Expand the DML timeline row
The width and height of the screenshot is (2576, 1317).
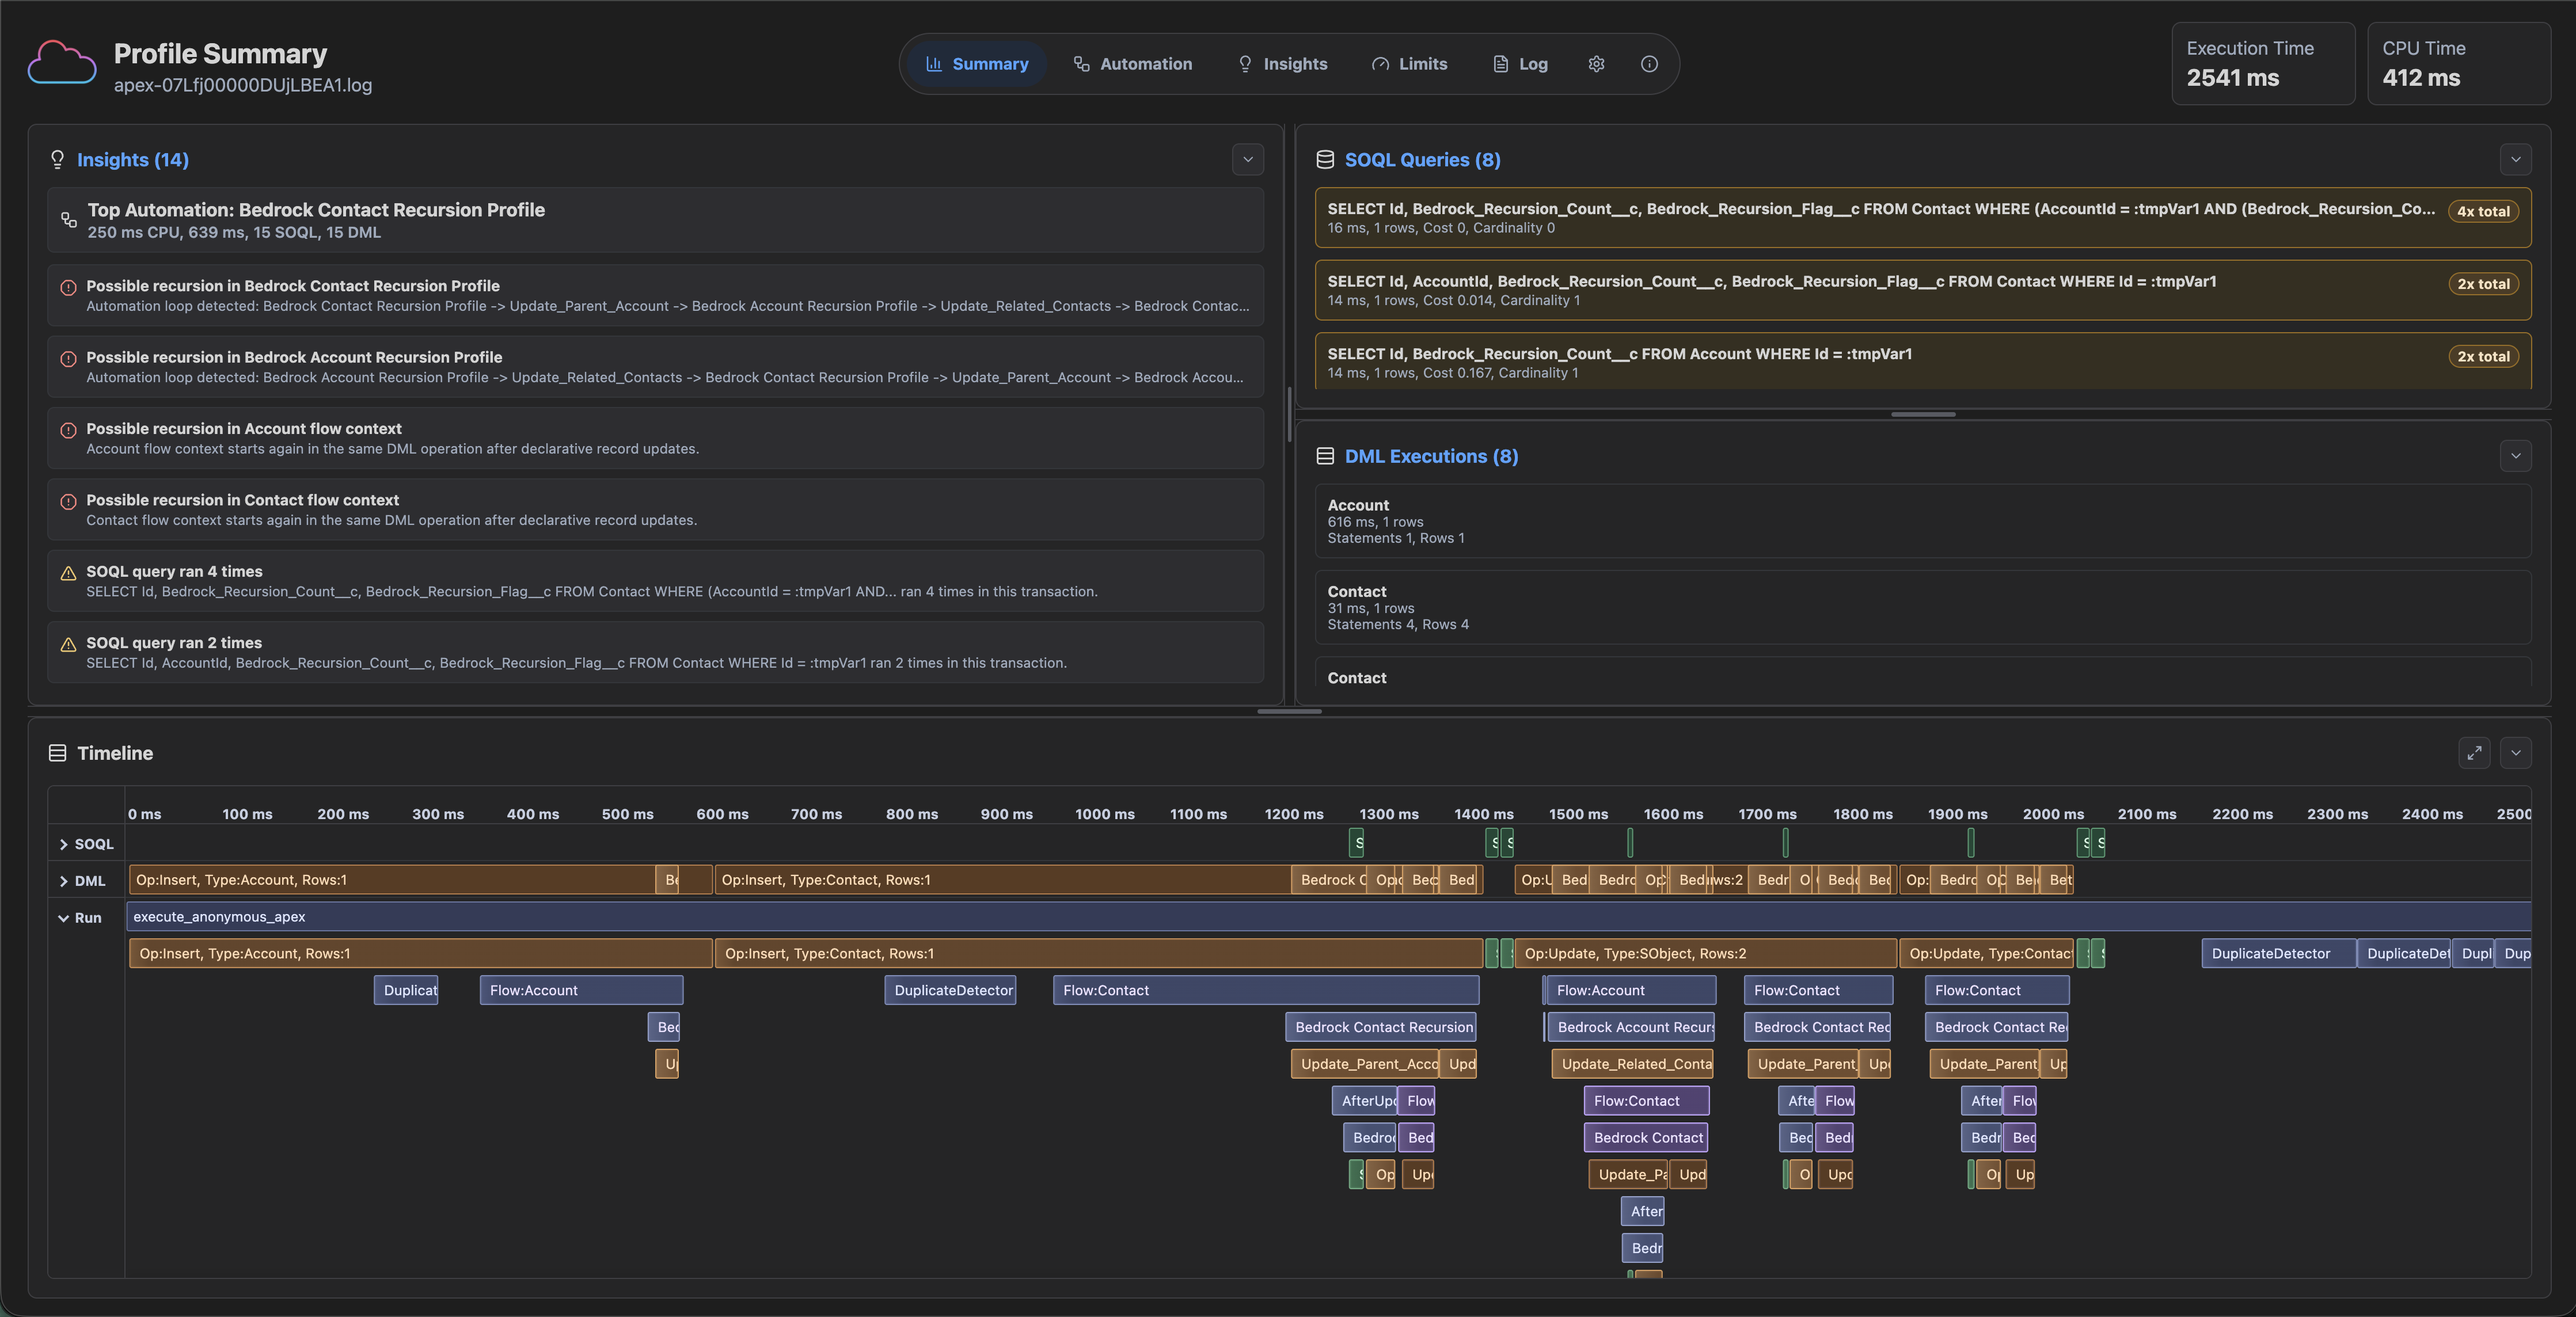pyautogui.click(x=64, y=881)
